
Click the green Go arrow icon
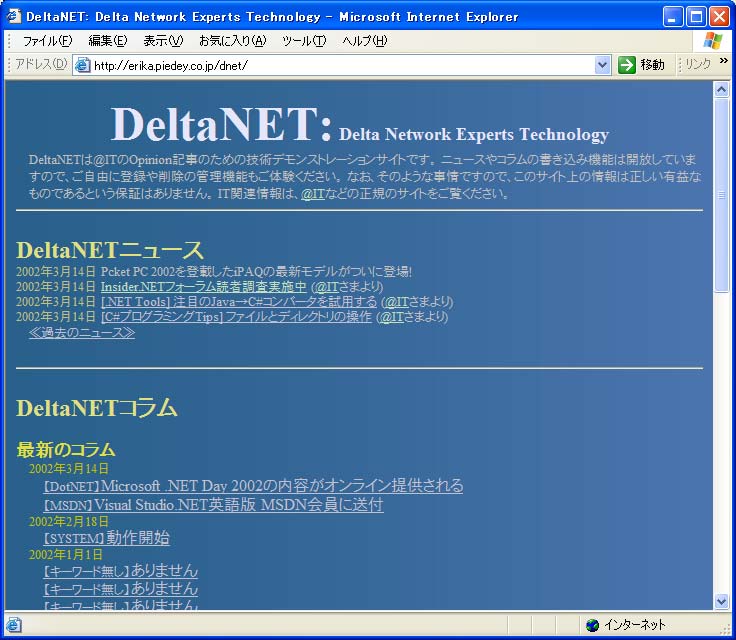(x=626, y=65)
